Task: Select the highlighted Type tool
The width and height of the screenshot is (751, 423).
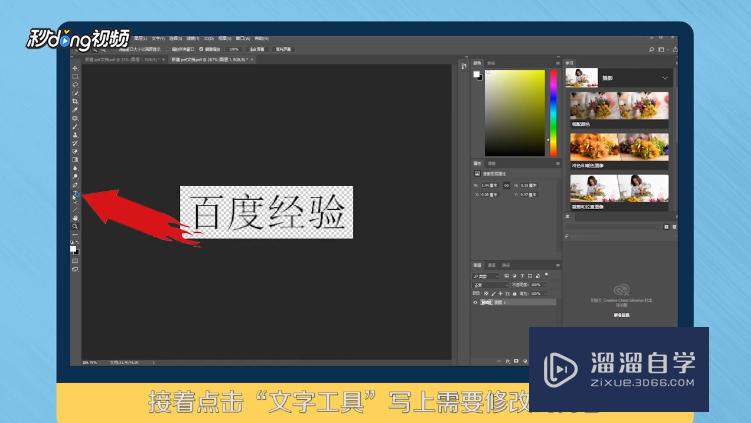Action: 75,193
